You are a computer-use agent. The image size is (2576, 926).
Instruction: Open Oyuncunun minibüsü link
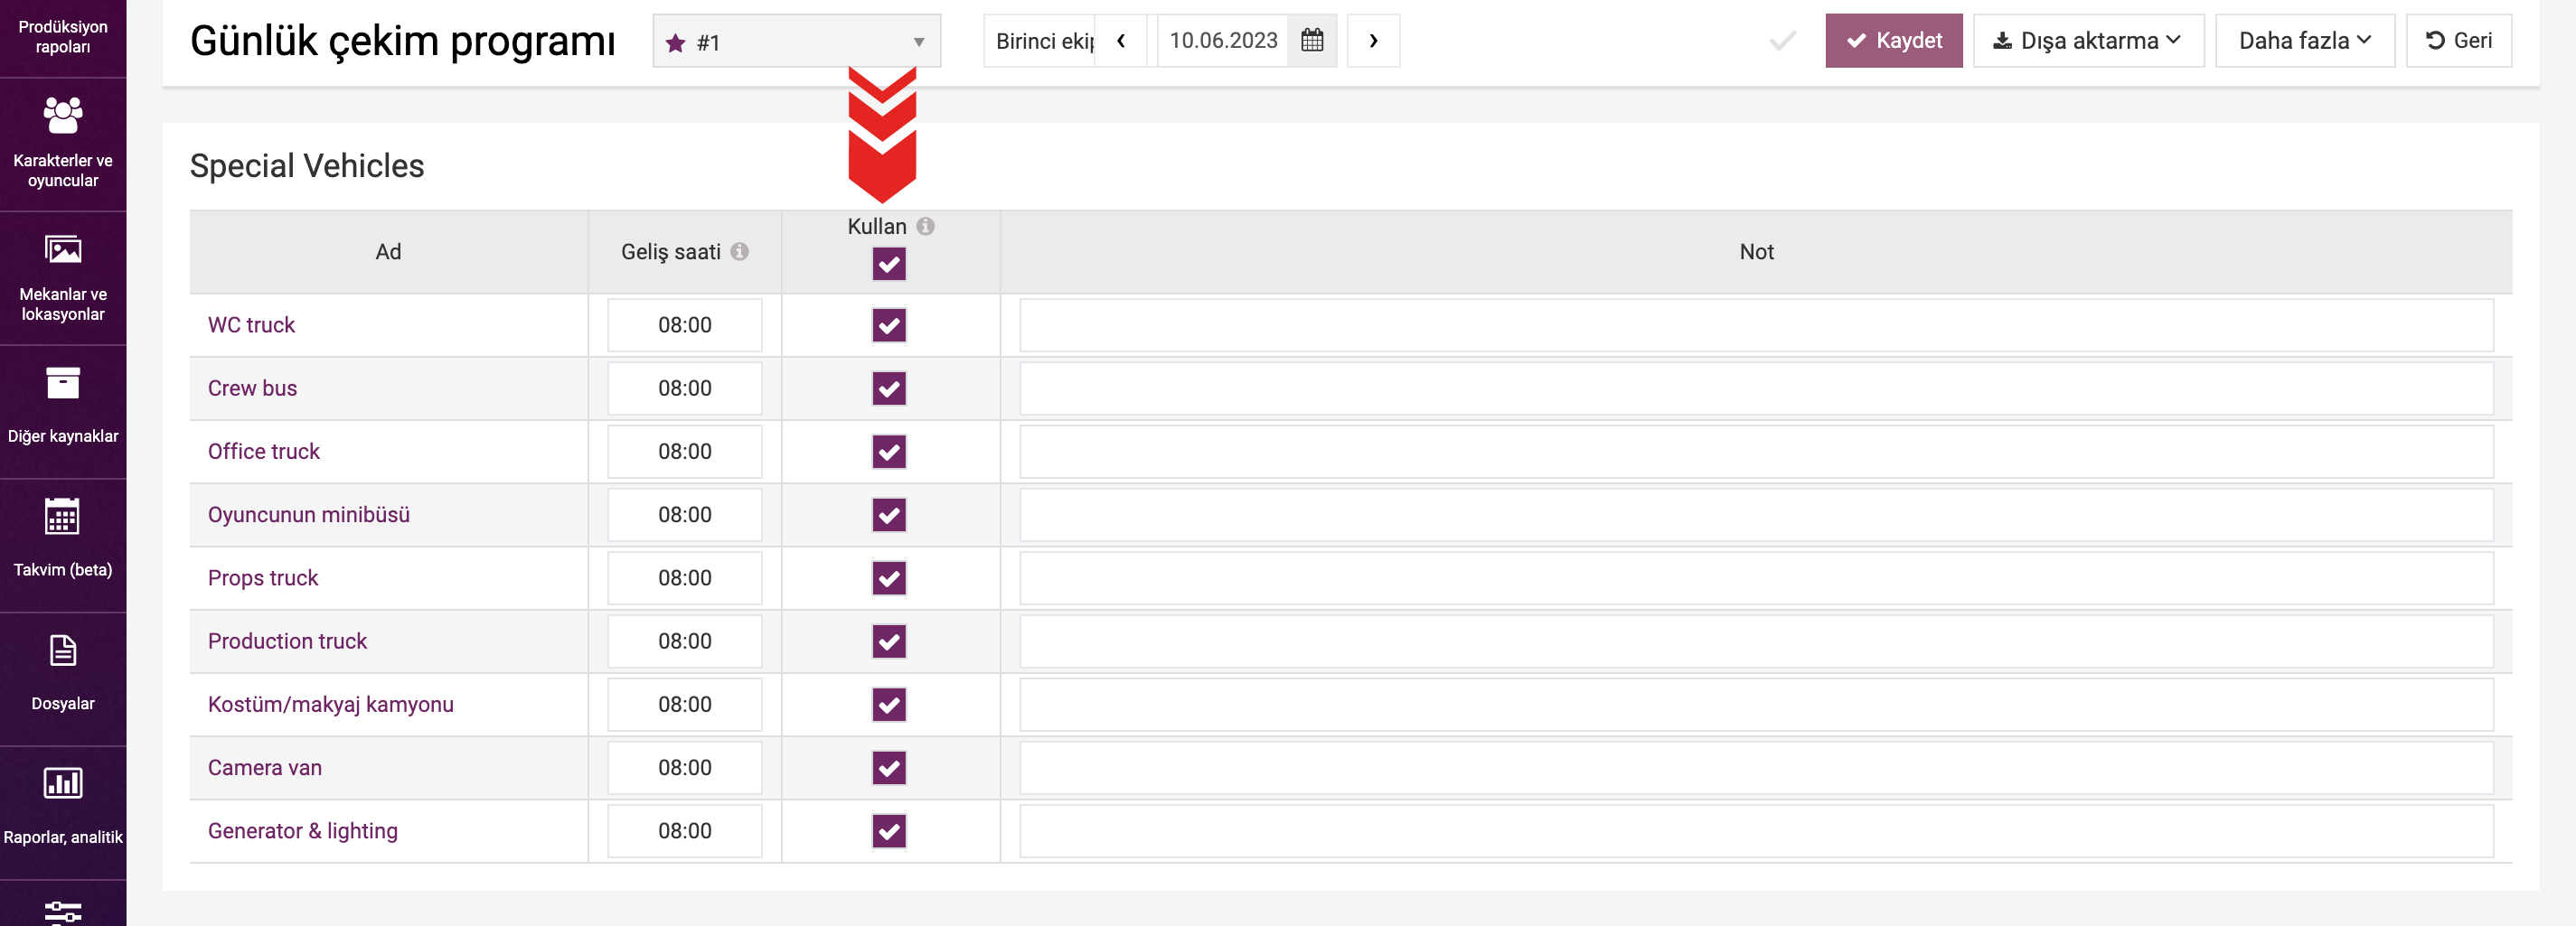click(309, 515)
